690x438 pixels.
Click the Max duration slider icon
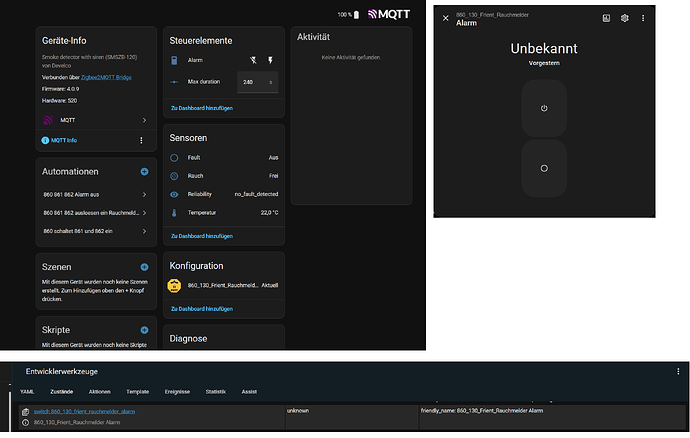(174, 82)
